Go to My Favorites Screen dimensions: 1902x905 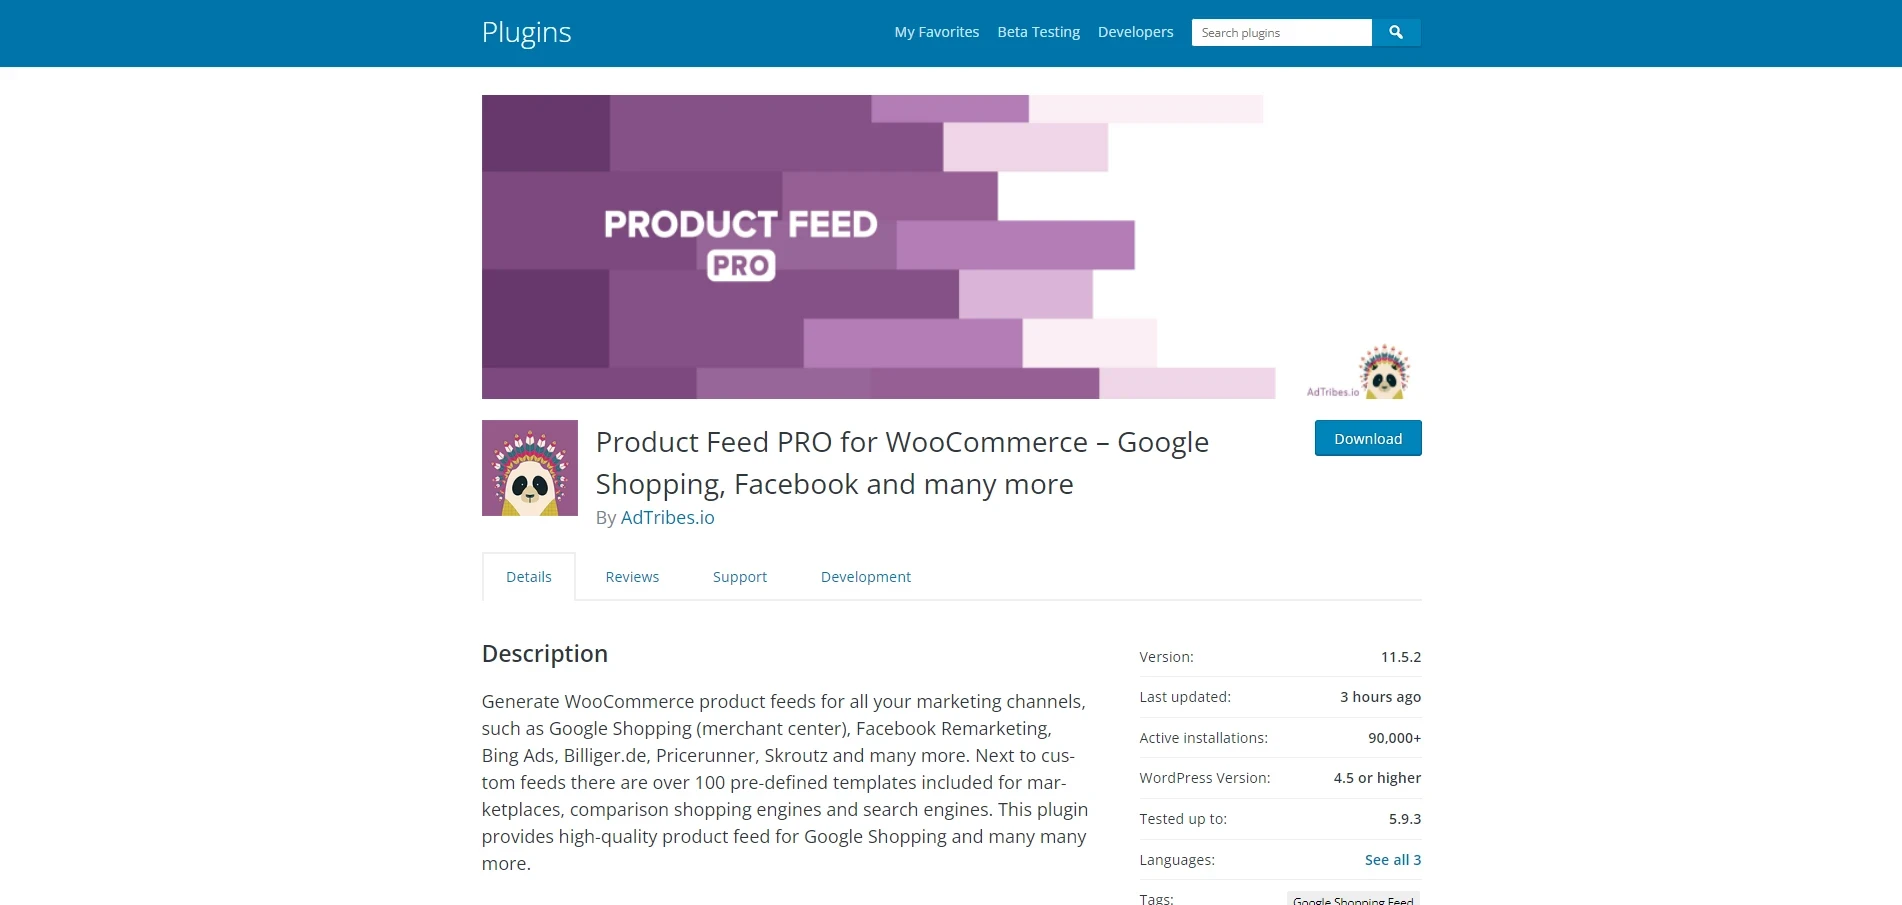coord(936,32)
